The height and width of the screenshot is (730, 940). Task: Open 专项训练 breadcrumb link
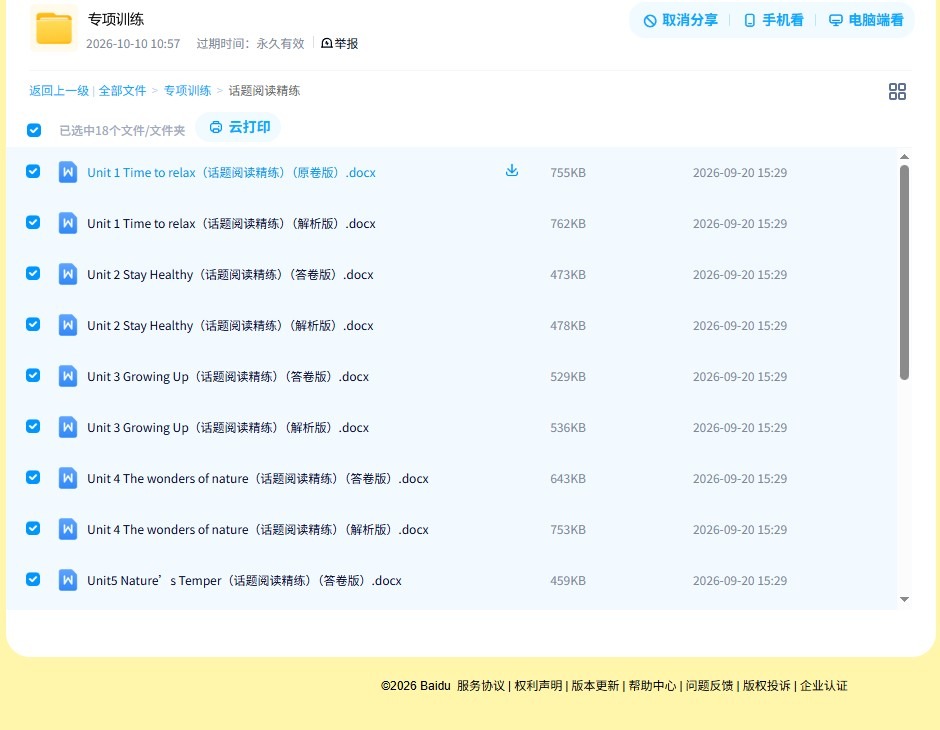pyautogui.click(x=187, y=91)
